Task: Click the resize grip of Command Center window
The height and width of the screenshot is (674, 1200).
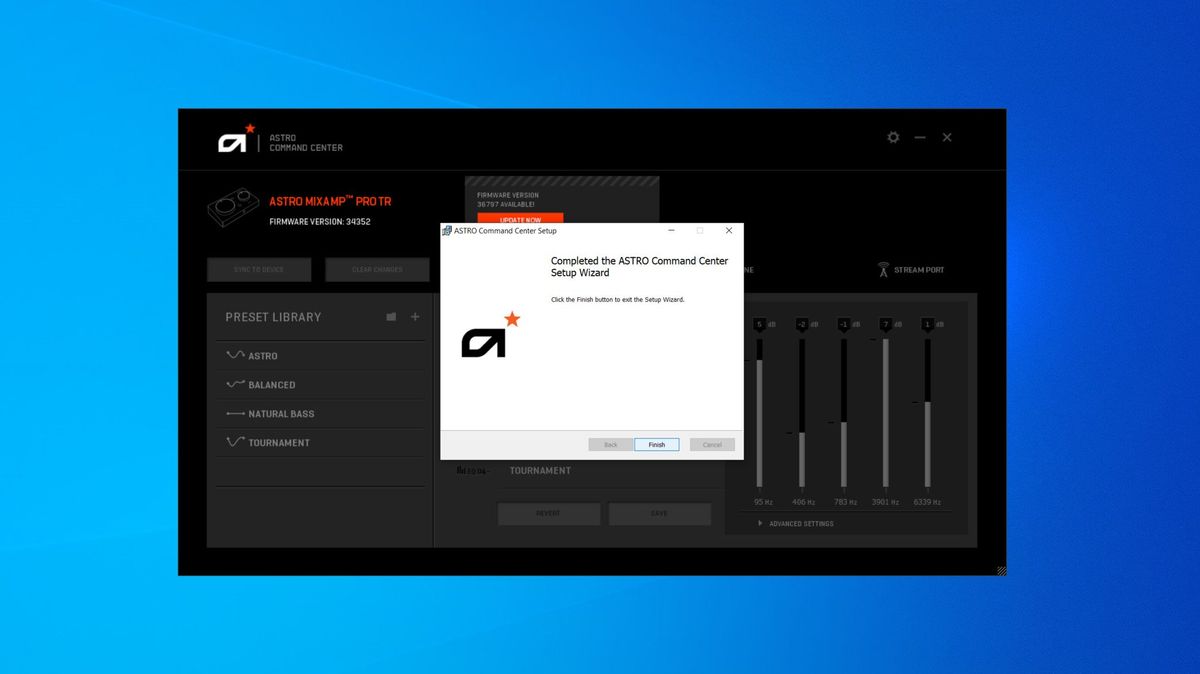Action: [1001, 570]
